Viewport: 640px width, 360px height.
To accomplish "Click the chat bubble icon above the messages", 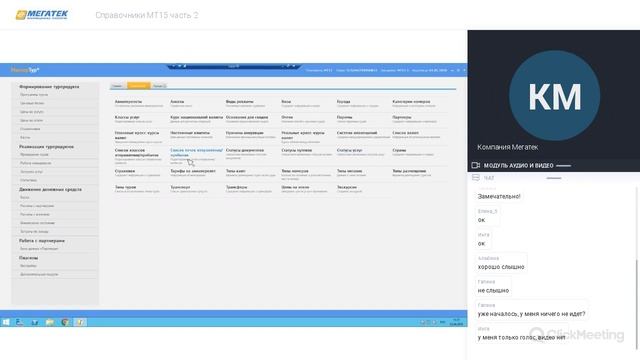I will pyautogui.click(x=476, y=178).
